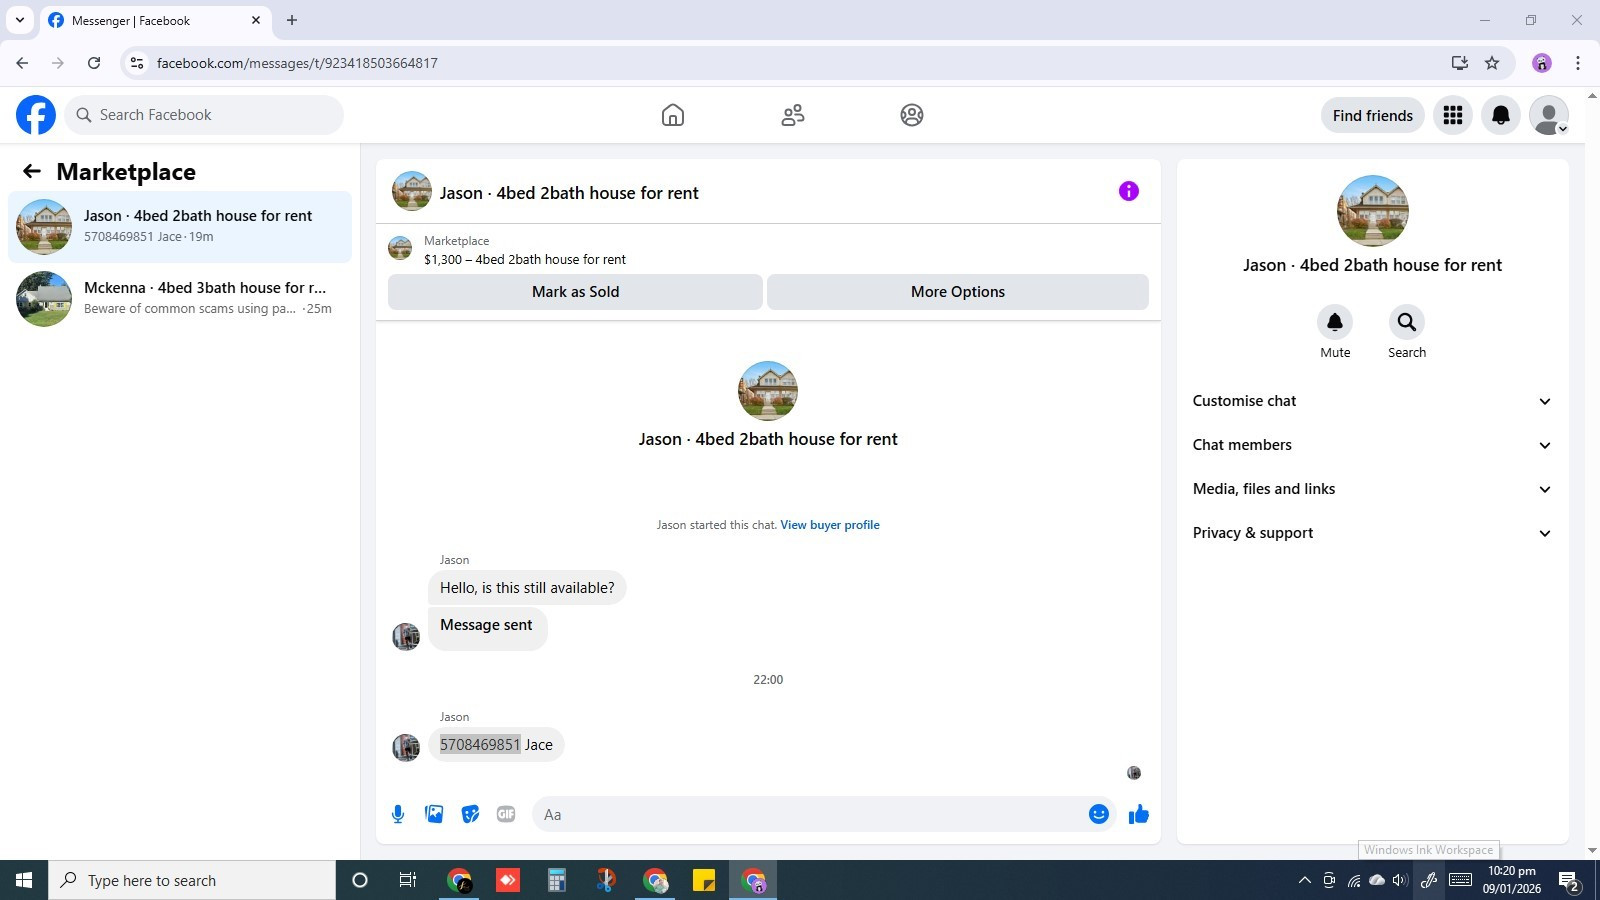Open conversation information purple icon

coord(1129,191)
